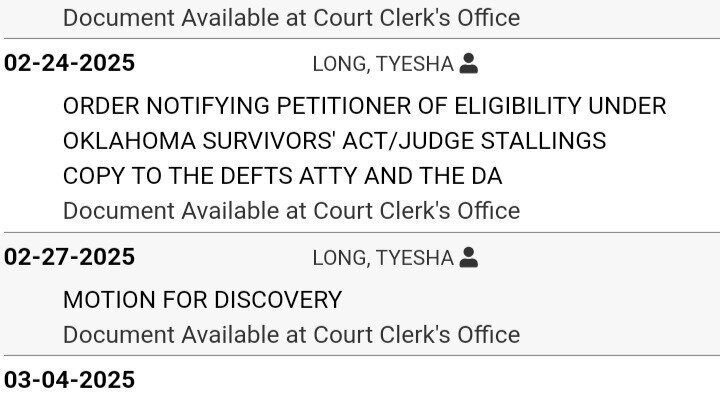Image resolution: width=720 pixels, height=405 pixels.
Task: Click the document availability note under Motion for Discovery
Action: point(291,334)
